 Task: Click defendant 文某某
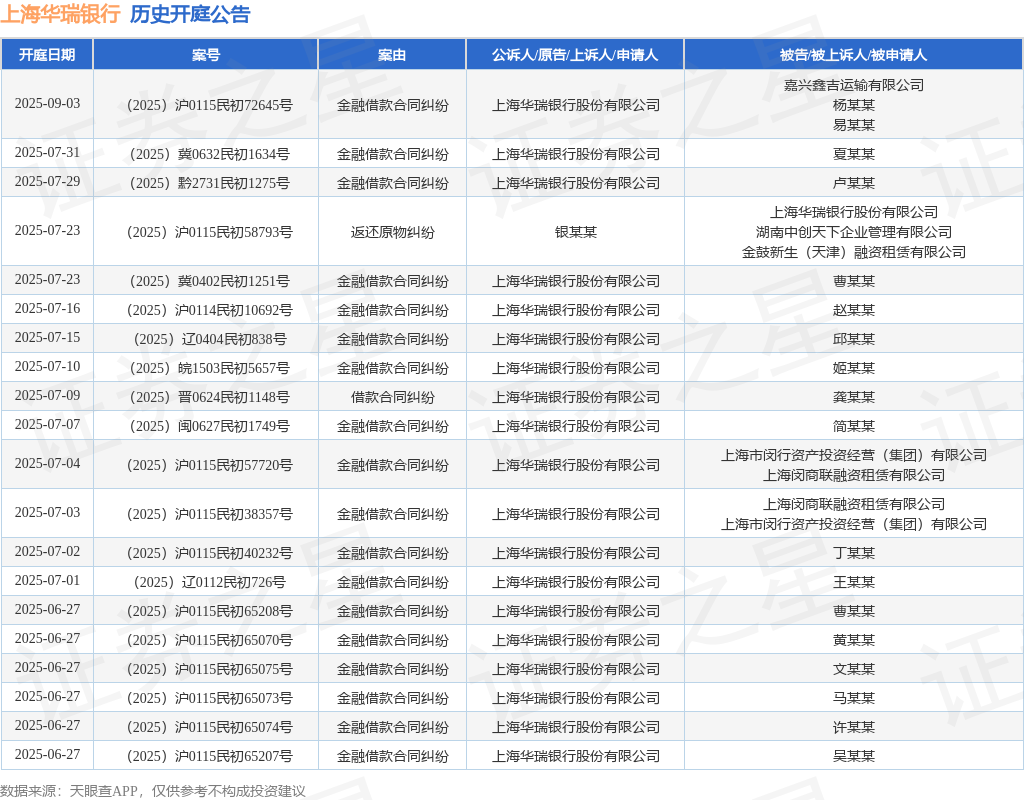[x=854, y=669]
